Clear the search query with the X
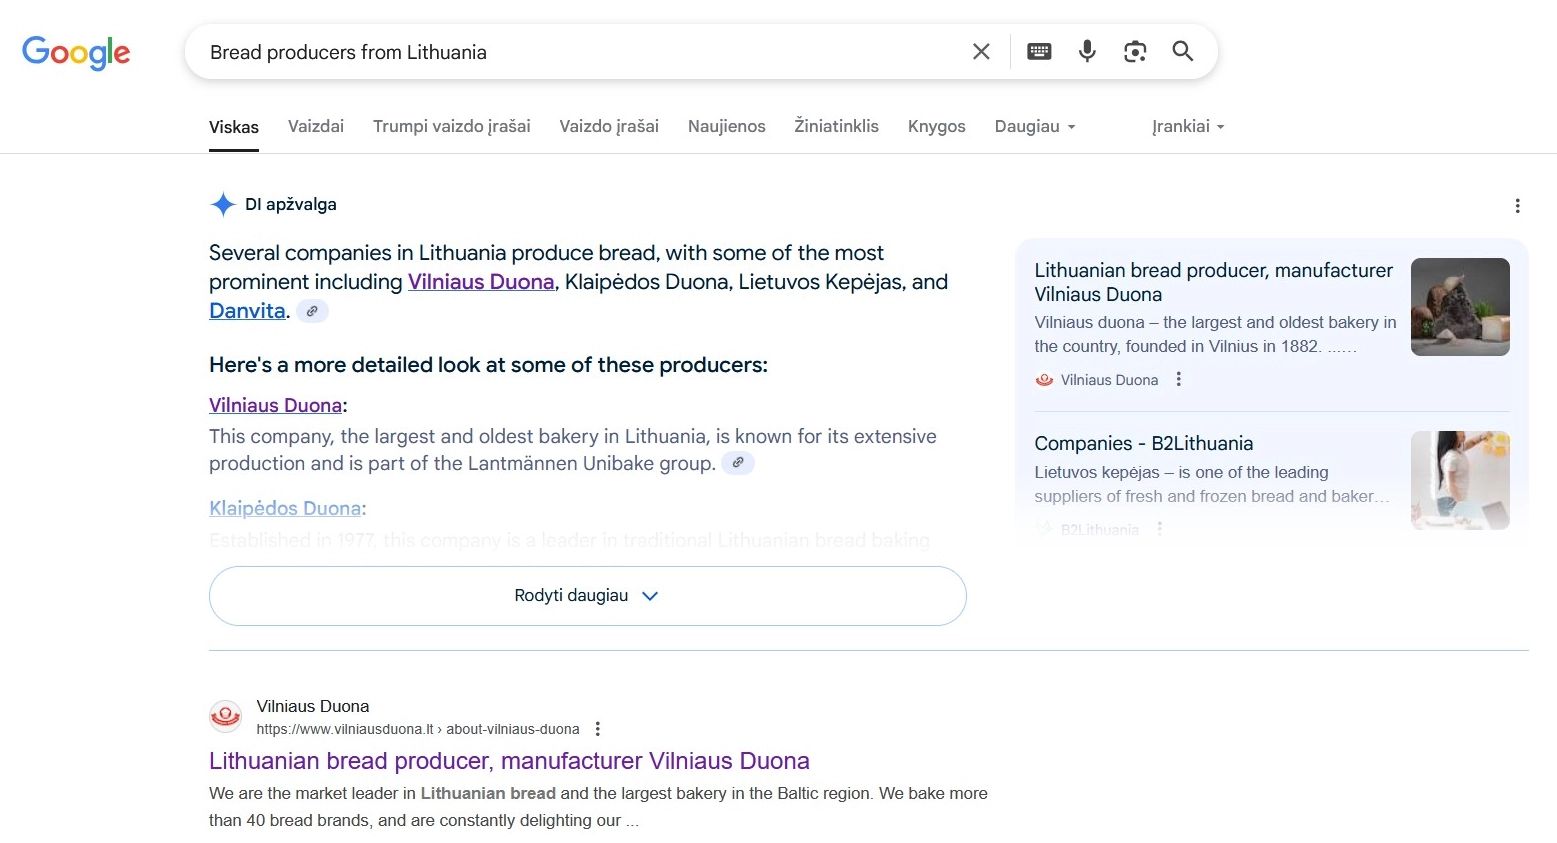Image resolution: width=1557 pixels, height=843 pixels. point(981,51)
